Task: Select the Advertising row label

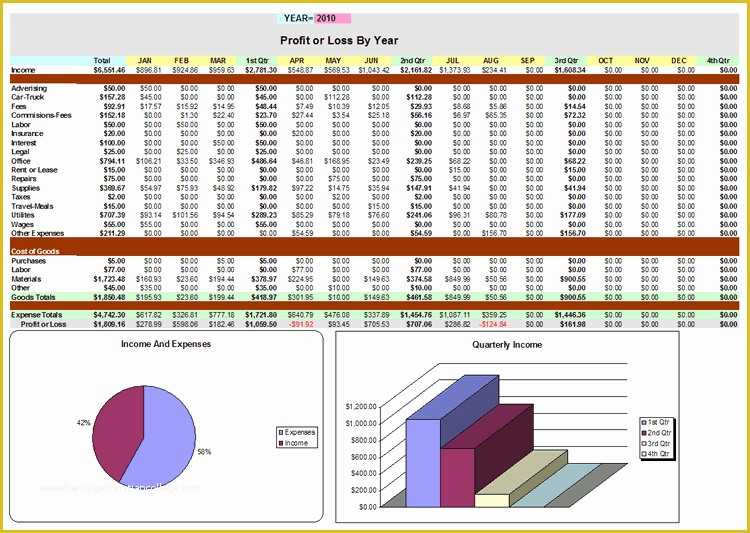Action: coord(29,89)
